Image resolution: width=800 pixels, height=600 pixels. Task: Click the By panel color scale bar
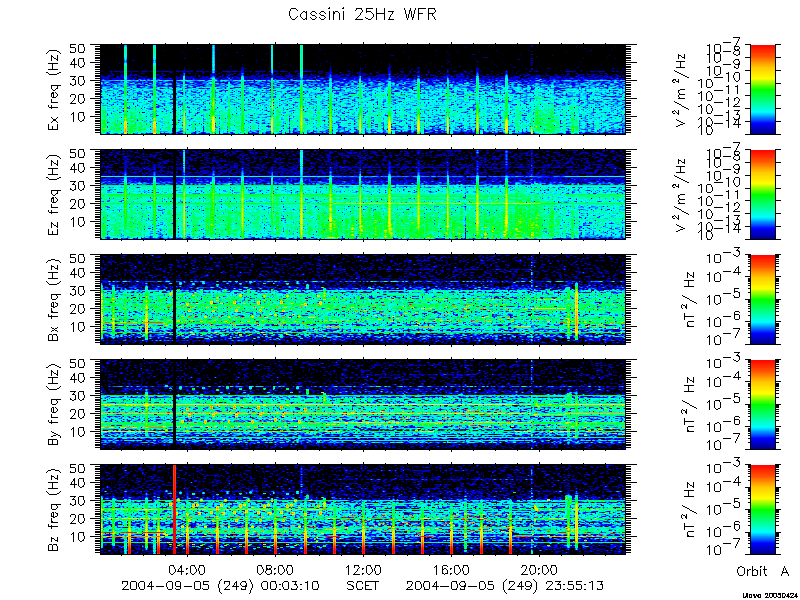click(762, 404)
